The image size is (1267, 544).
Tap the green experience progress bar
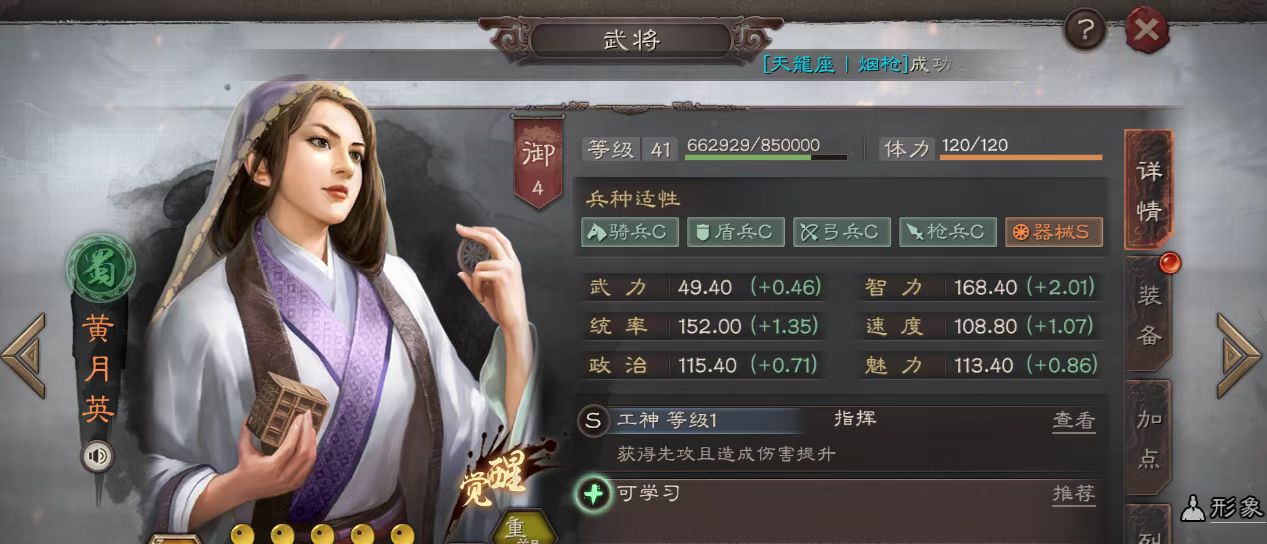pos(766,157)
